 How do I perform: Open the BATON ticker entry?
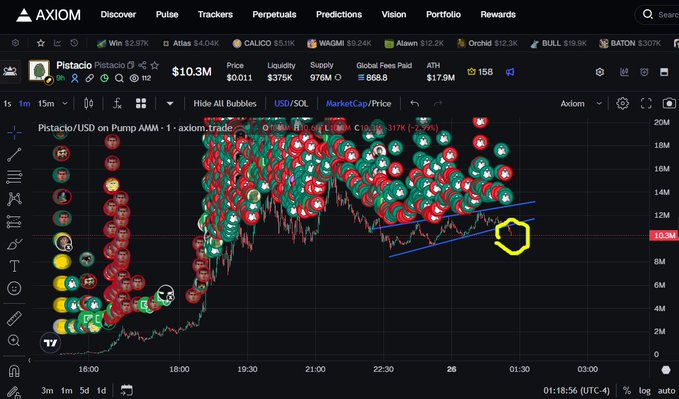point(630,43)
